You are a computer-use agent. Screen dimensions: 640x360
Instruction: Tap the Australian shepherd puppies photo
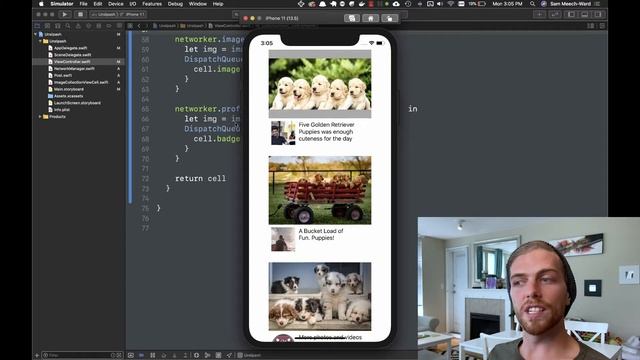click(320, 296)
